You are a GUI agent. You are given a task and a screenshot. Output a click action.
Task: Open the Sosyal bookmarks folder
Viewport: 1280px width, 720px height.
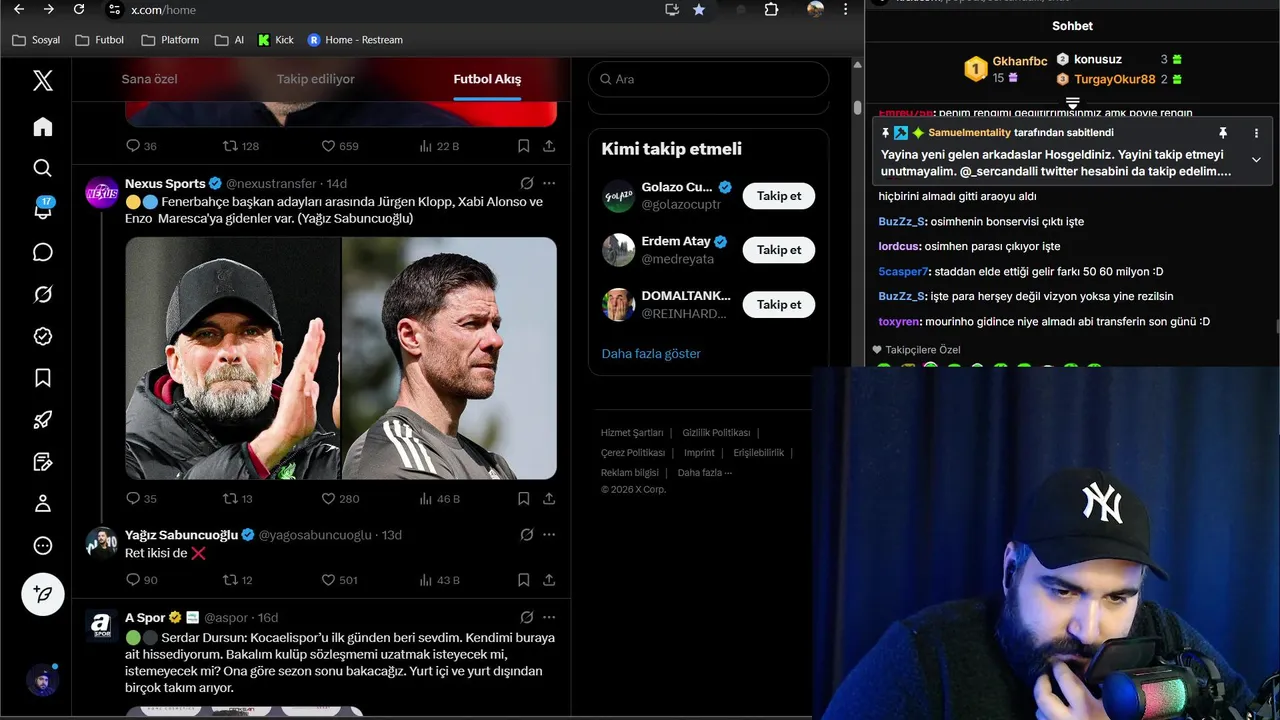click(36, 40)
